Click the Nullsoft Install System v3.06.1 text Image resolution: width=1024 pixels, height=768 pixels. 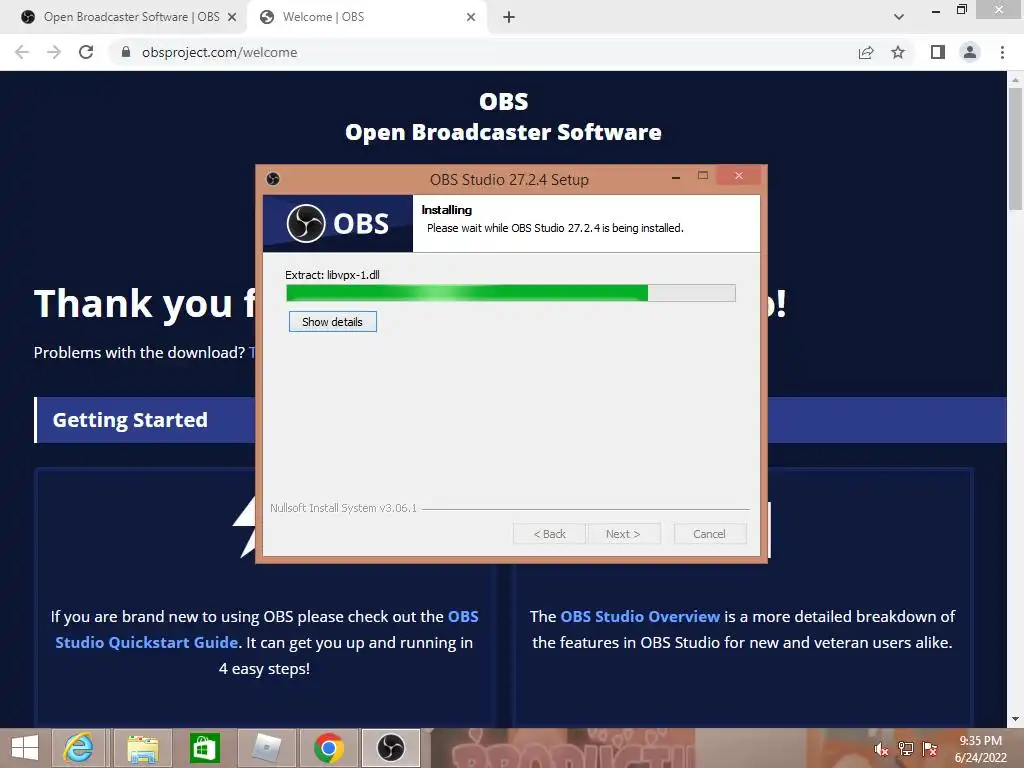coord(344,508)
